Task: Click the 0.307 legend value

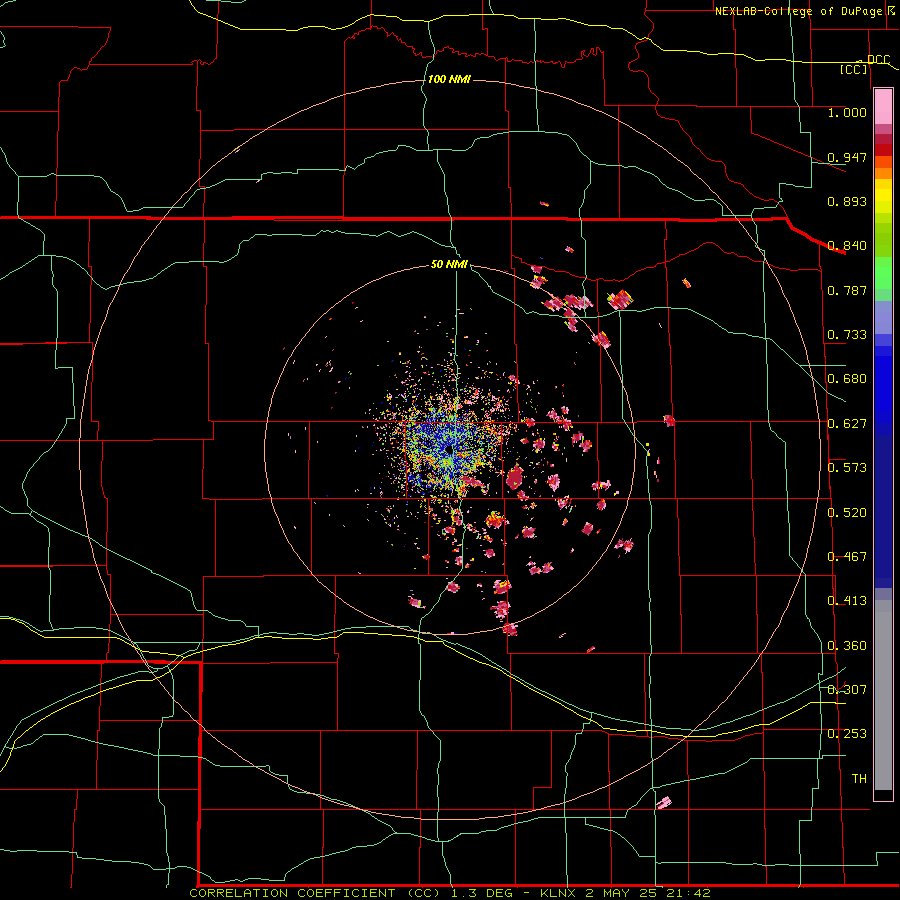Action: click(x=847, y=690)
